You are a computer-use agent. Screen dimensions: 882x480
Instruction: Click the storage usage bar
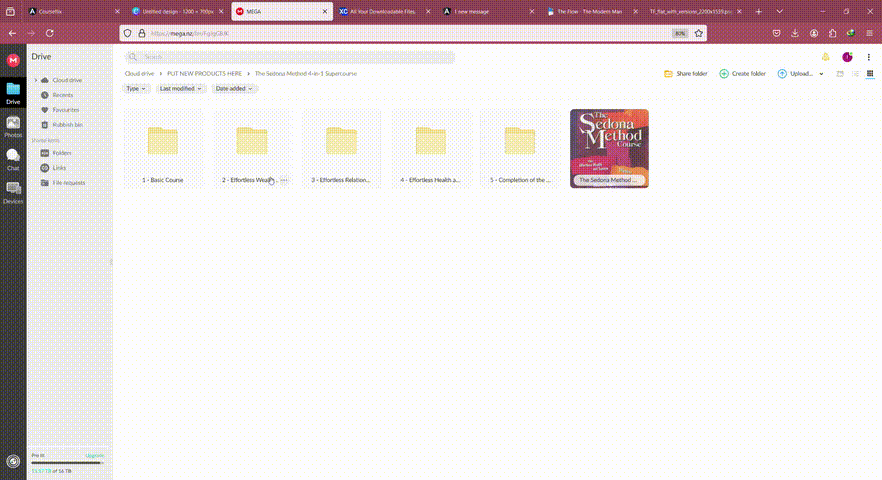(68, 463)
